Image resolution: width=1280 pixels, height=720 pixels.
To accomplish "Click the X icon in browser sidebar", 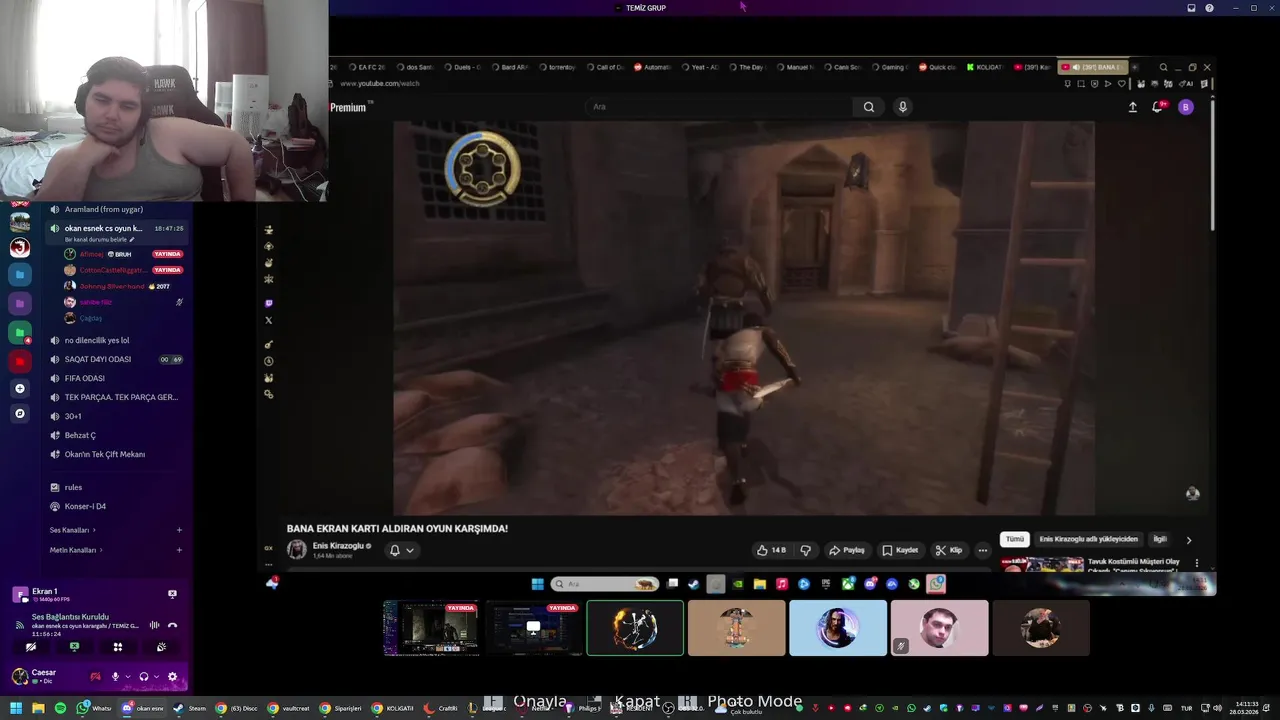I will pyautogui.click(x=268, y=320).
